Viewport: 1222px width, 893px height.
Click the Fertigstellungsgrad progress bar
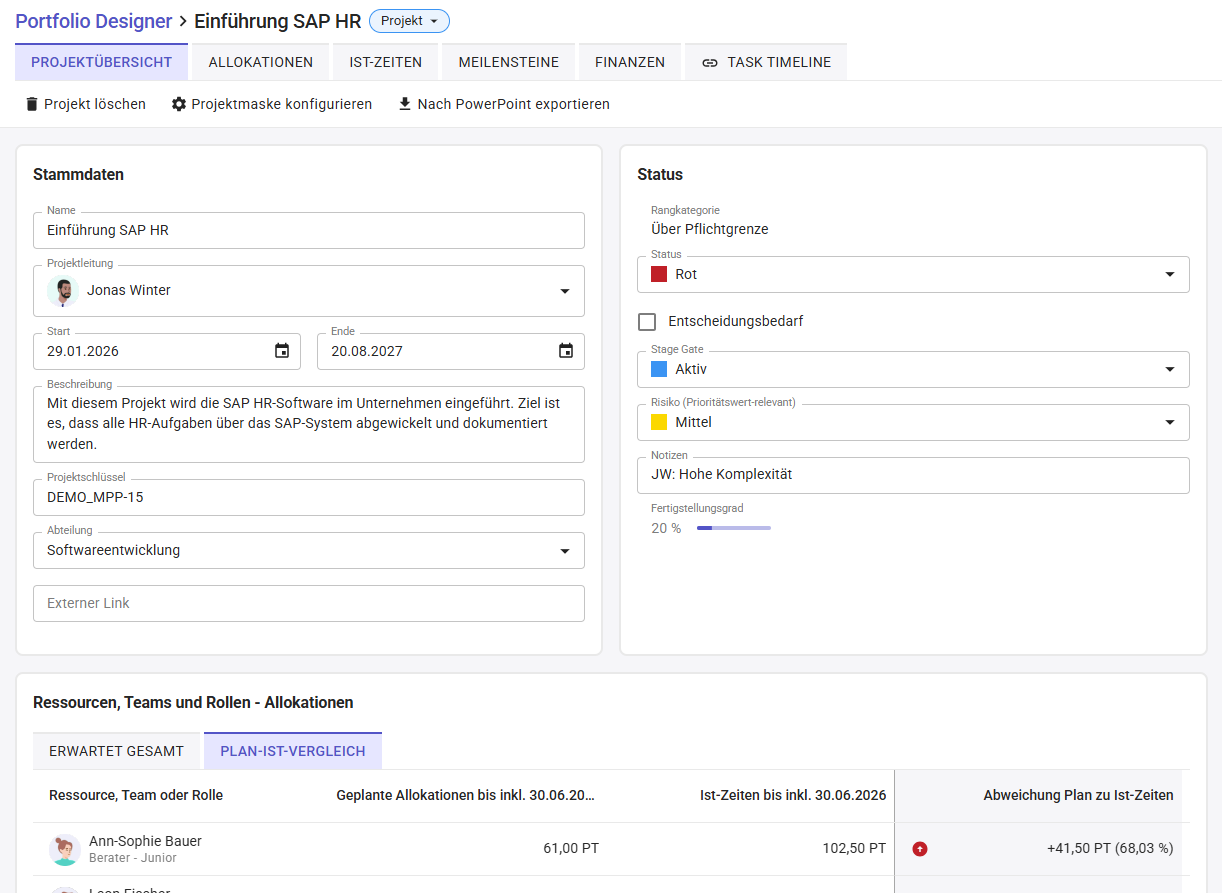click(734, 528)
